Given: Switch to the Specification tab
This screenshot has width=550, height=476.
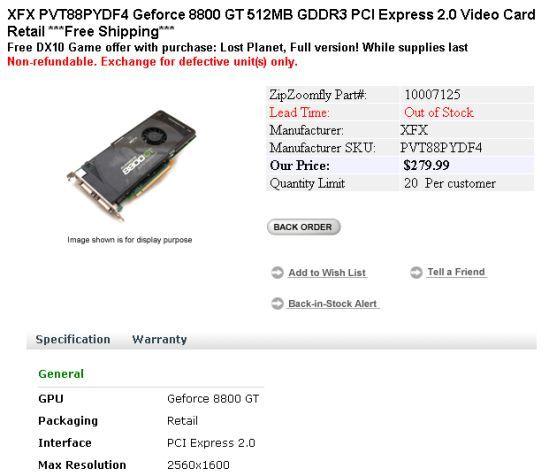Looking at the screenshot, I should pos(73,339).
